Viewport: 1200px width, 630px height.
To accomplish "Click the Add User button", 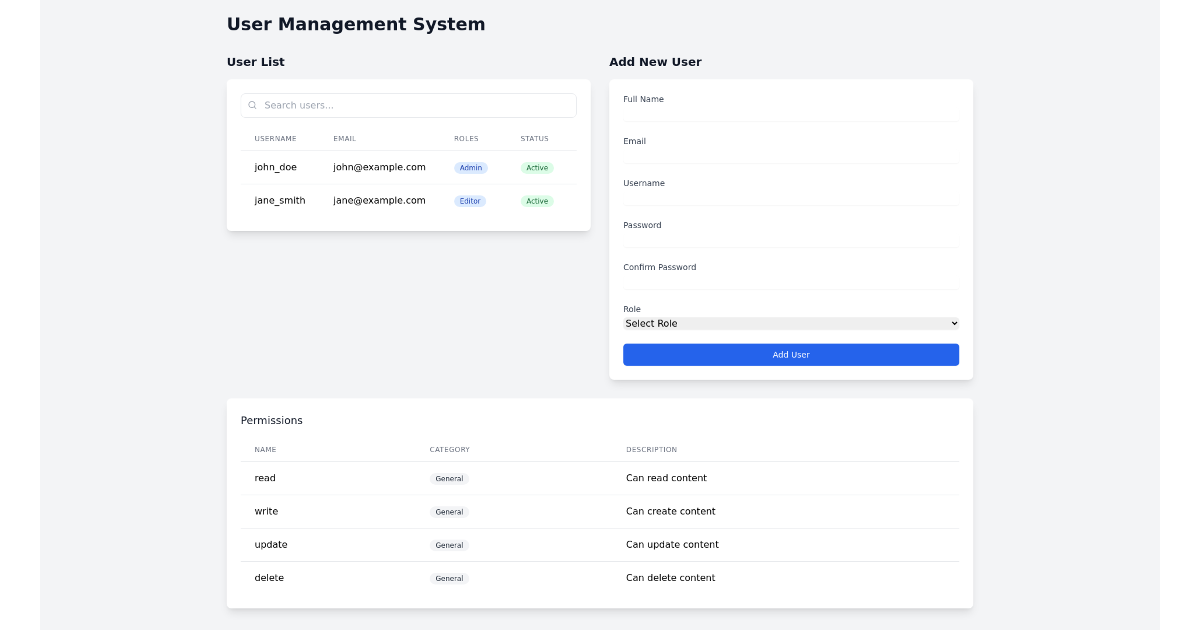I will click(790, 354).
